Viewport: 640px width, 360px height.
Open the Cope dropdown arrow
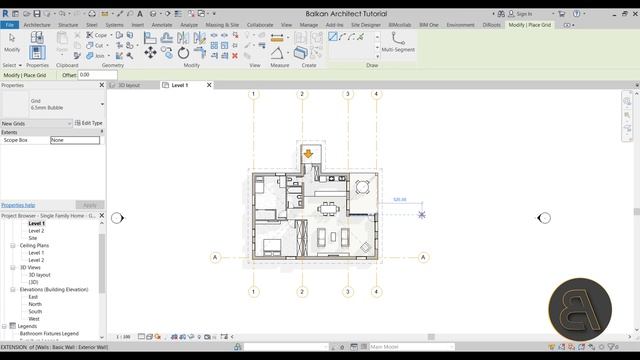point(111,35)
